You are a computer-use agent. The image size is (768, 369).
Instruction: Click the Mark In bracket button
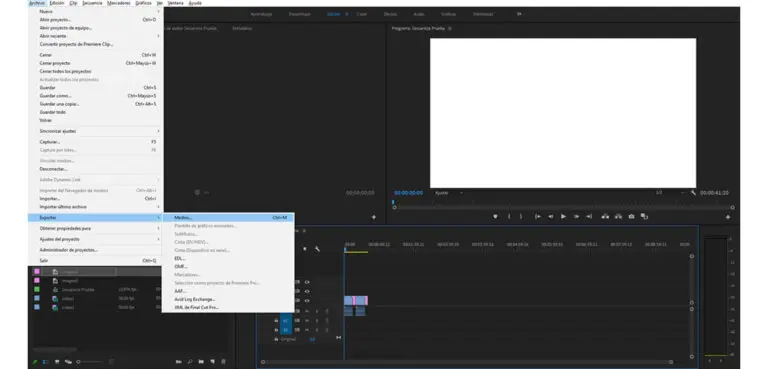(x=509, y=217)
